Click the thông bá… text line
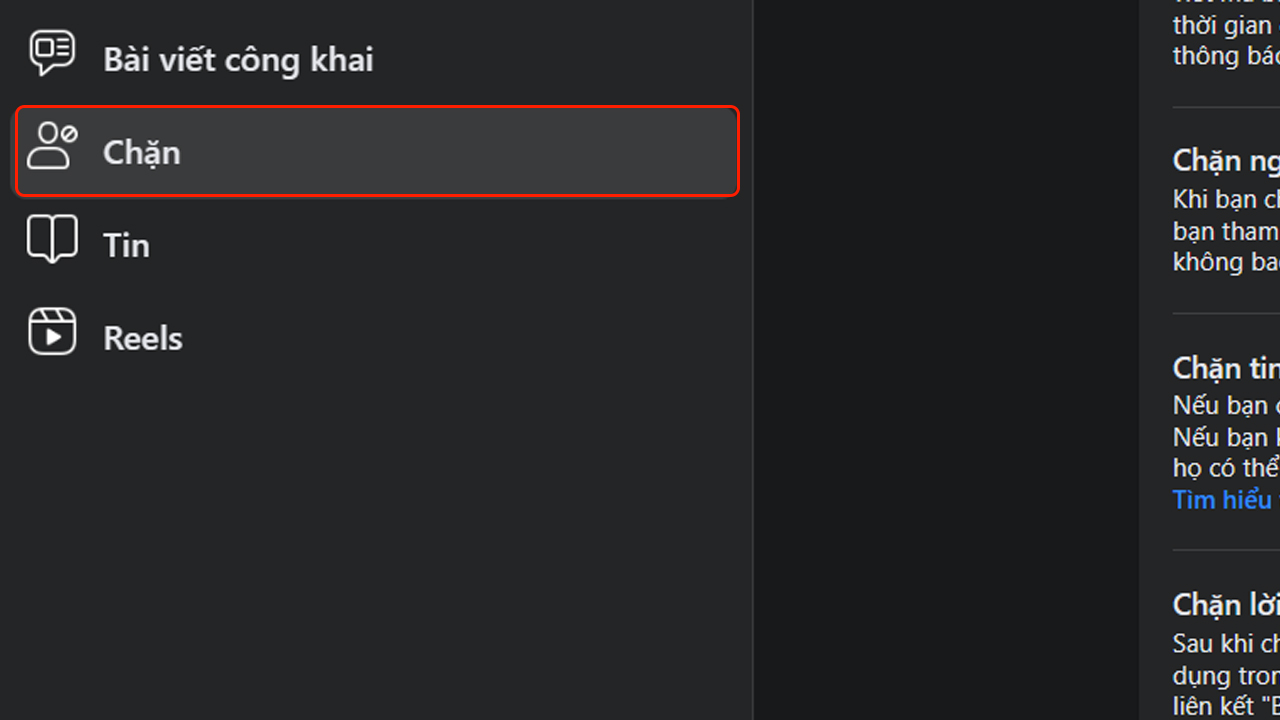This screenshot has height=720, width=1280. (x=1226, y=56)
